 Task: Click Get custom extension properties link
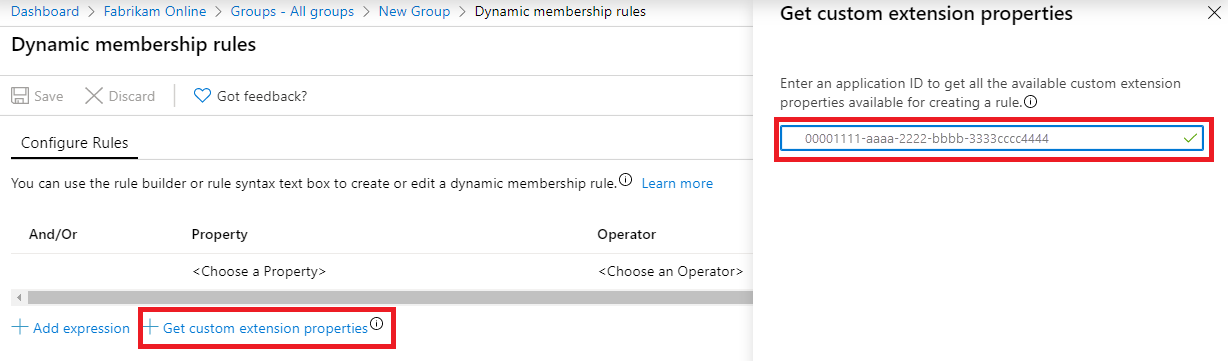pyautogui.click(x=265, y=329)
